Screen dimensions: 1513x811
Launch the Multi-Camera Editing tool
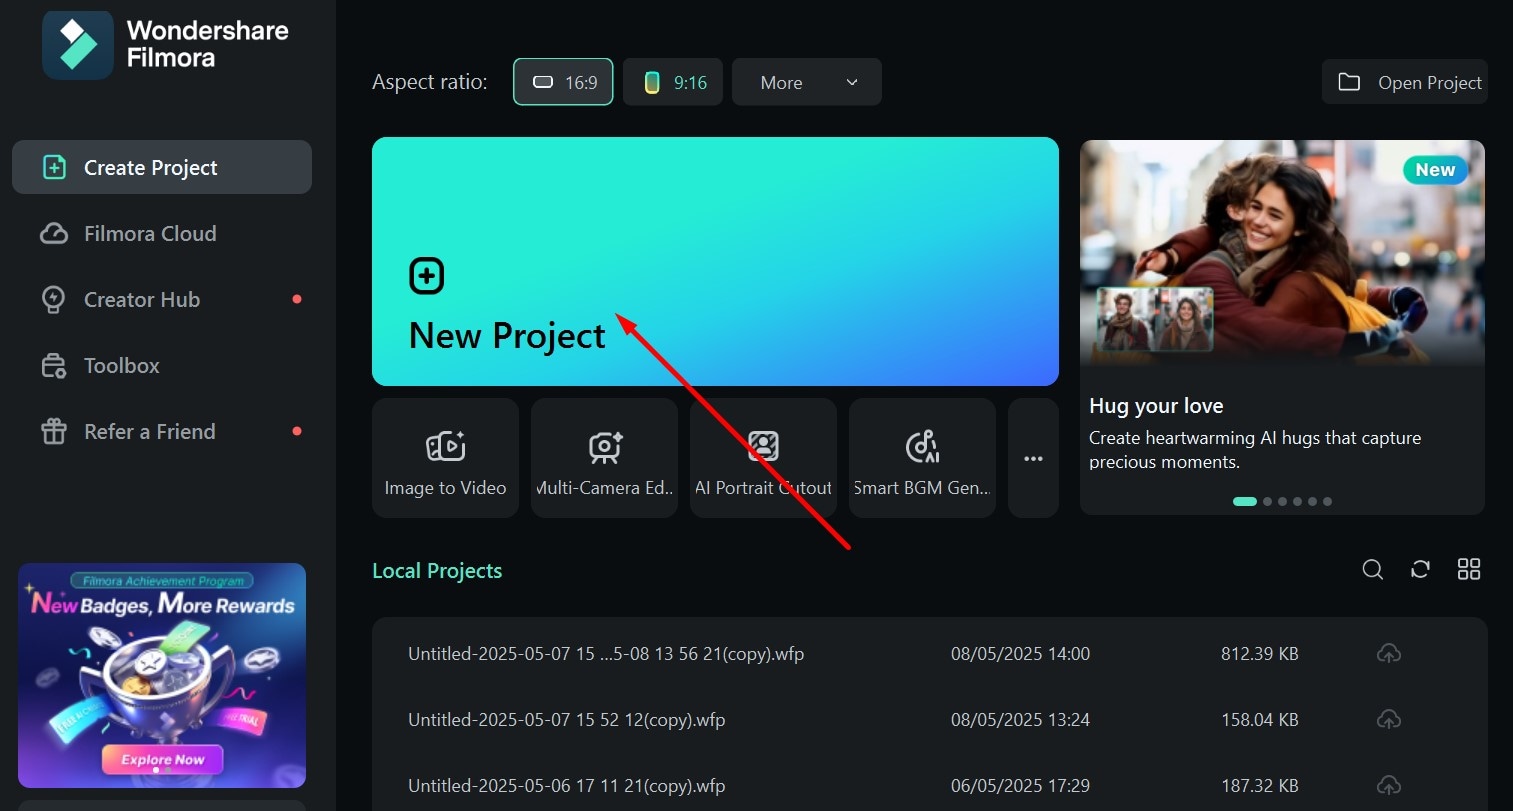coord(604,458)
